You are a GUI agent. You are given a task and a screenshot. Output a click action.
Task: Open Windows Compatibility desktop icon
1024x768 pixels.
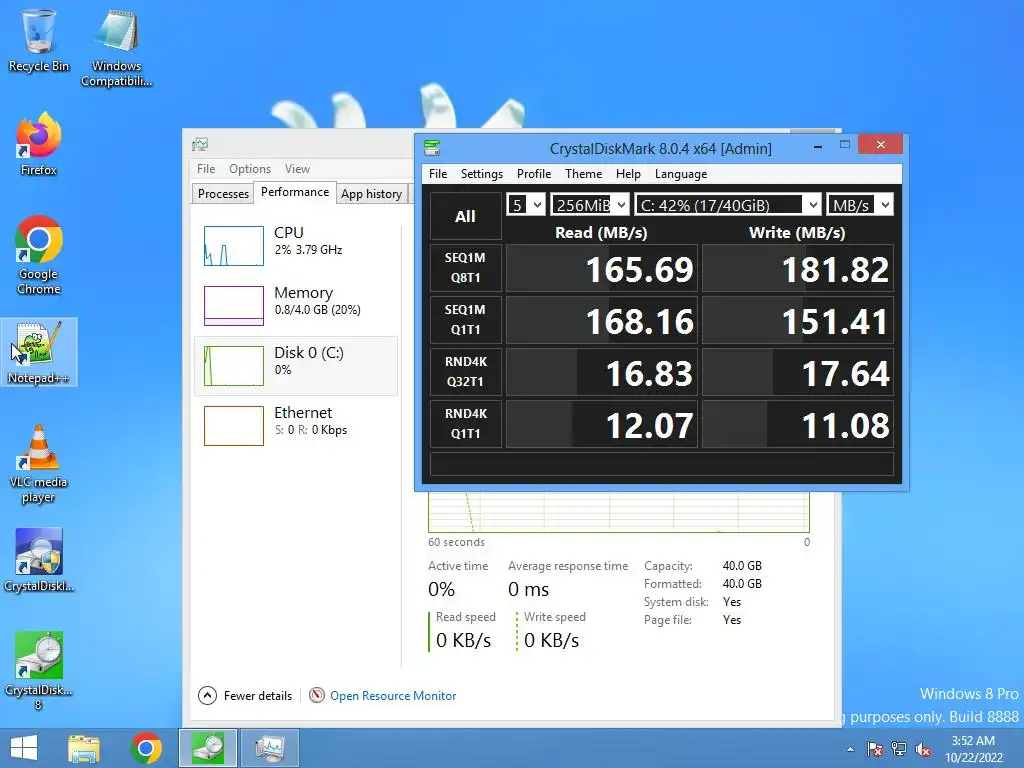[116, 47]
